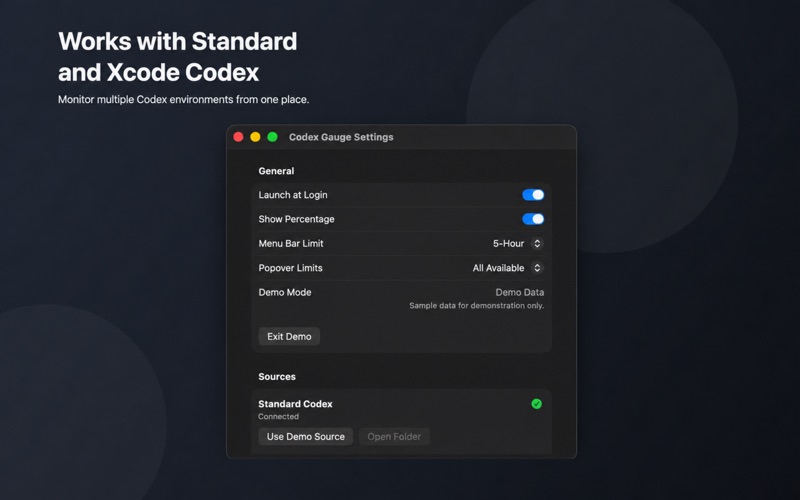Open the Menu Bar Limit 5-Hour dropdown
Image resolution: width=800 pixels, height=500 pixels.
pos(518,243)
